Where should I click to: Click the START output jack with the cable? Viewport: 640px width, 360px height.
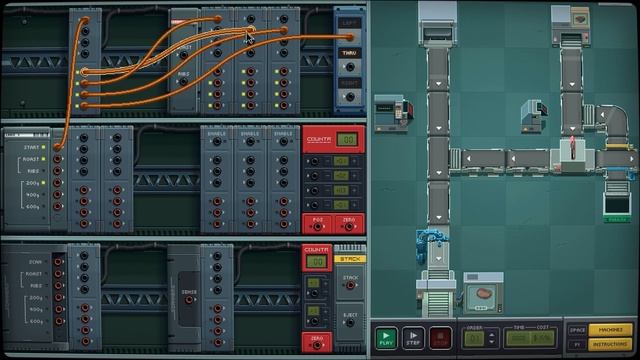coord(58,147)
